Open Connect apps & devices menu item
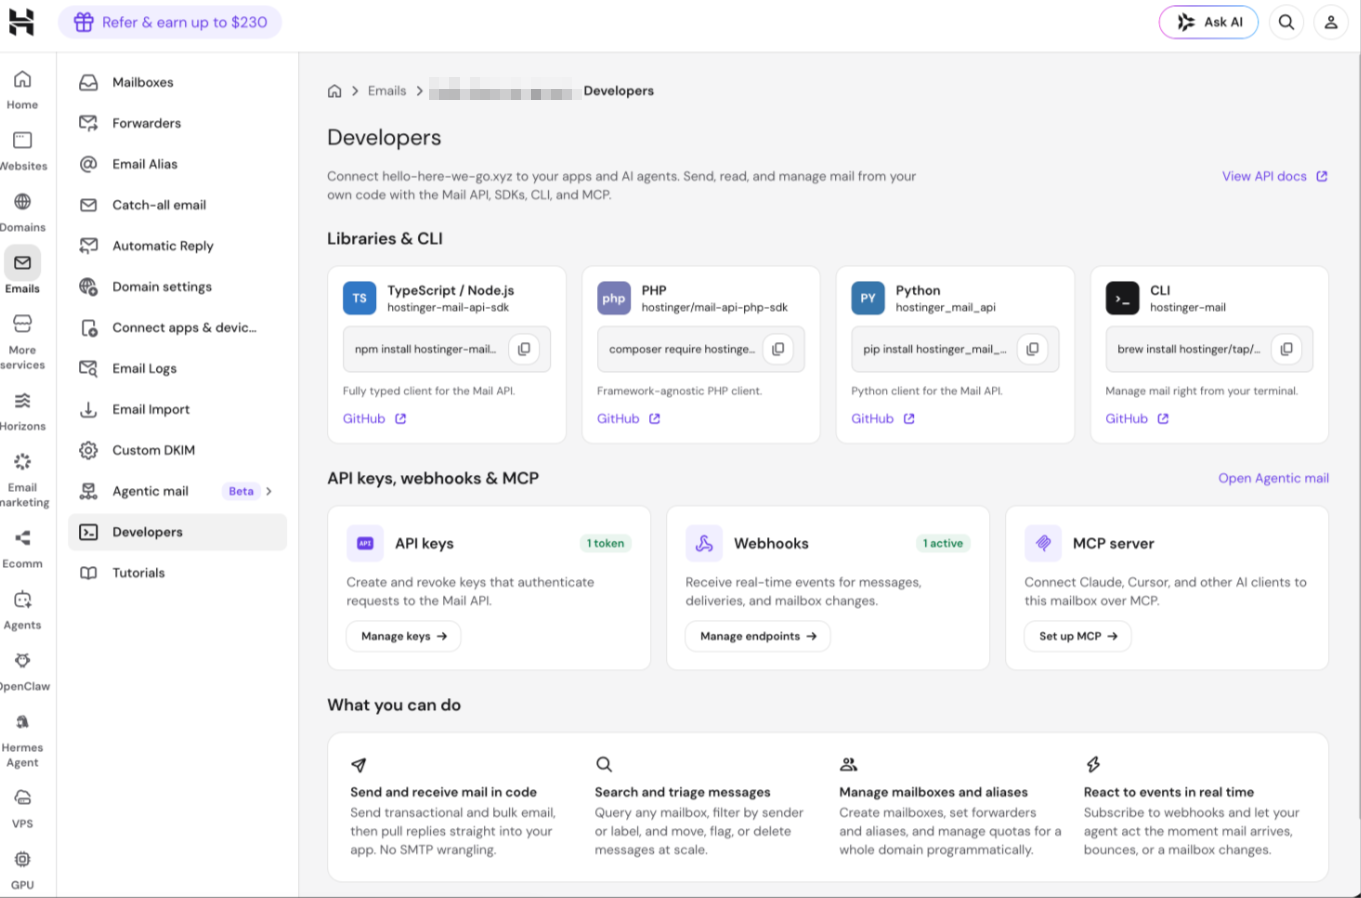The width and height of the screenshot is (1361, 898). [x=177, y=328]
